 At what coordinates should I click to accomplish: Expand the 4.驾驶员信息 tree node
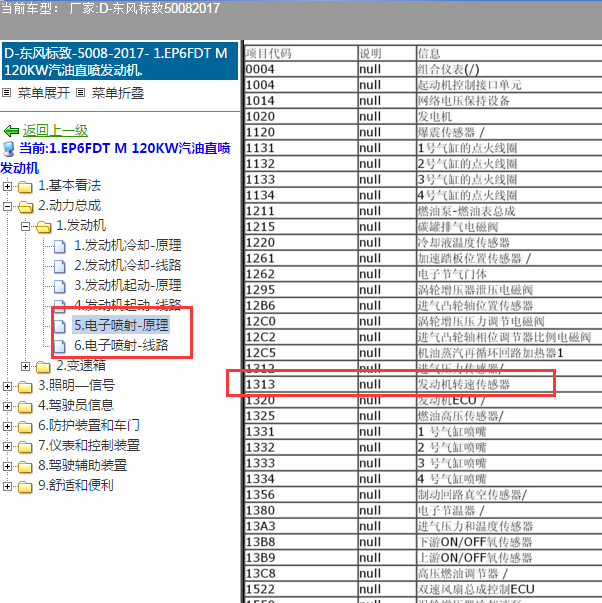(x=7, y=406)
